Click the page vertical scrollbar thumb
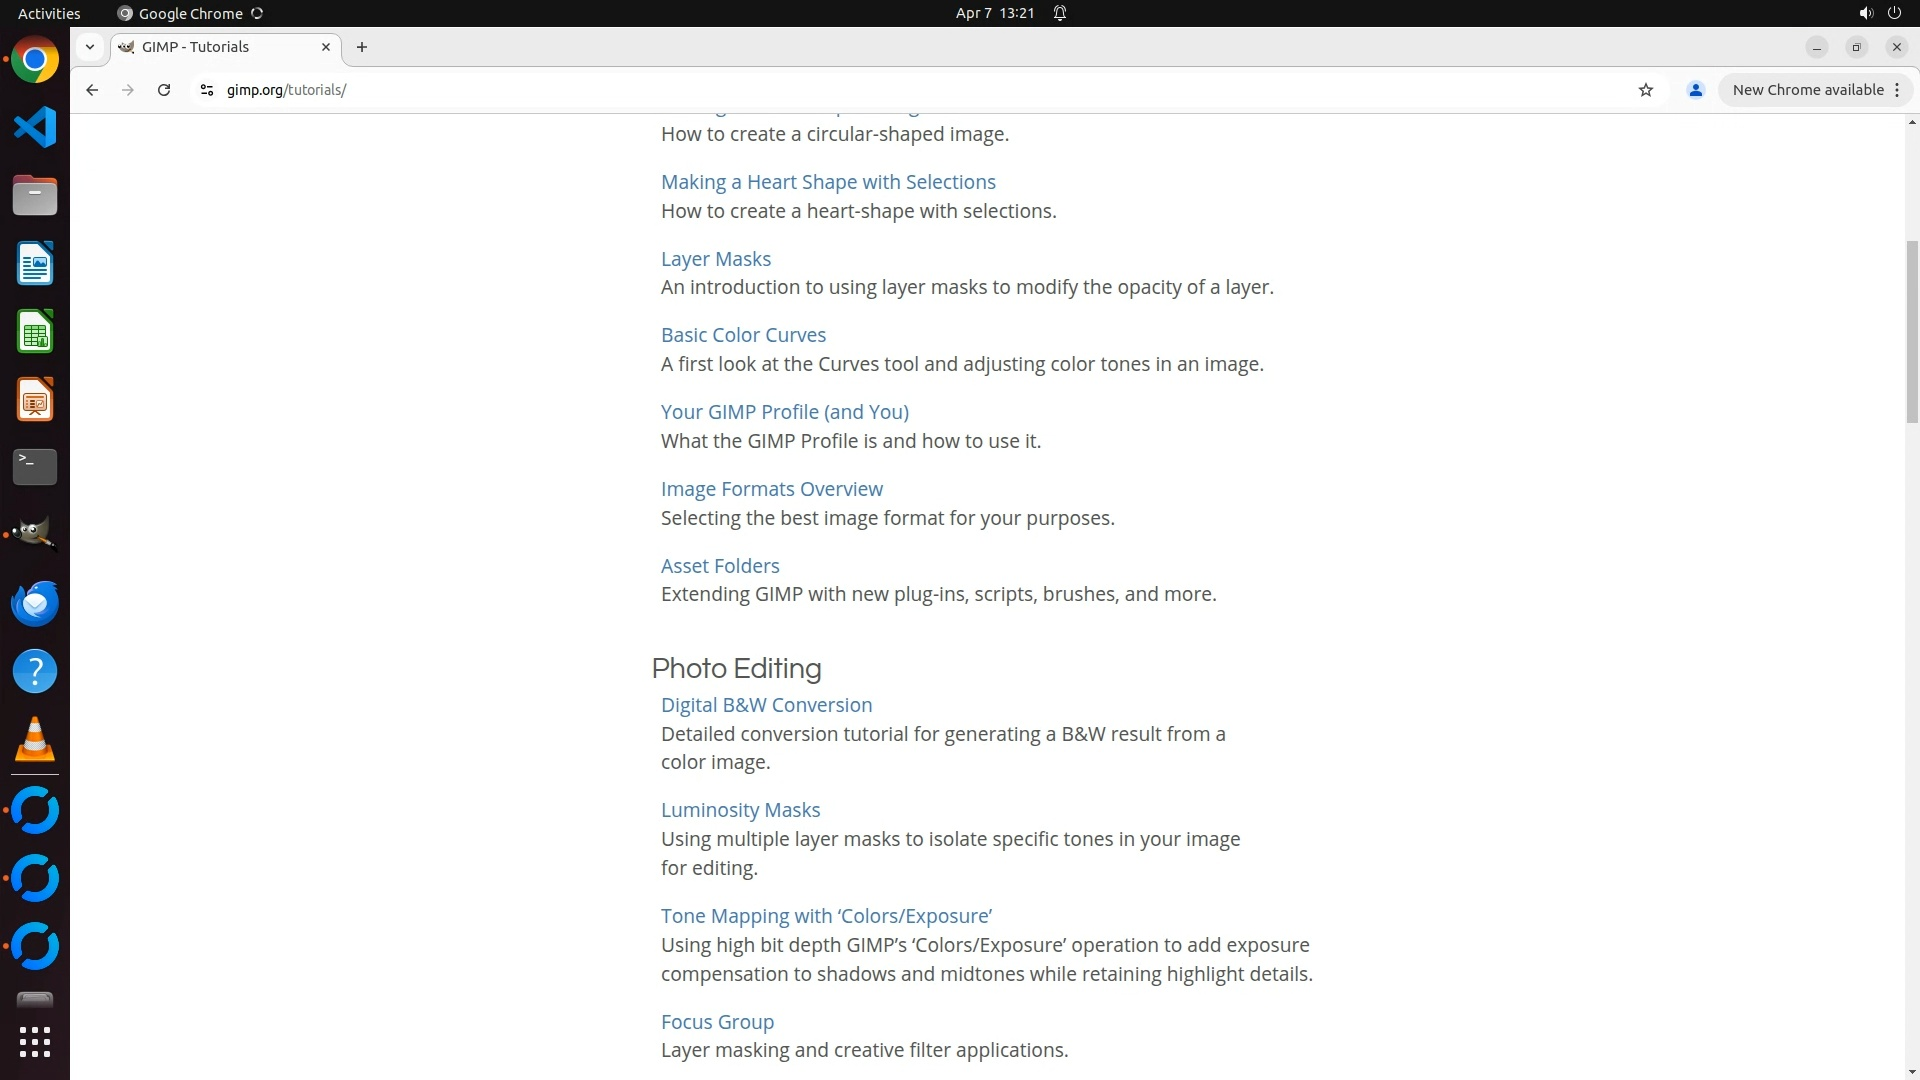 coord(1912,330)
